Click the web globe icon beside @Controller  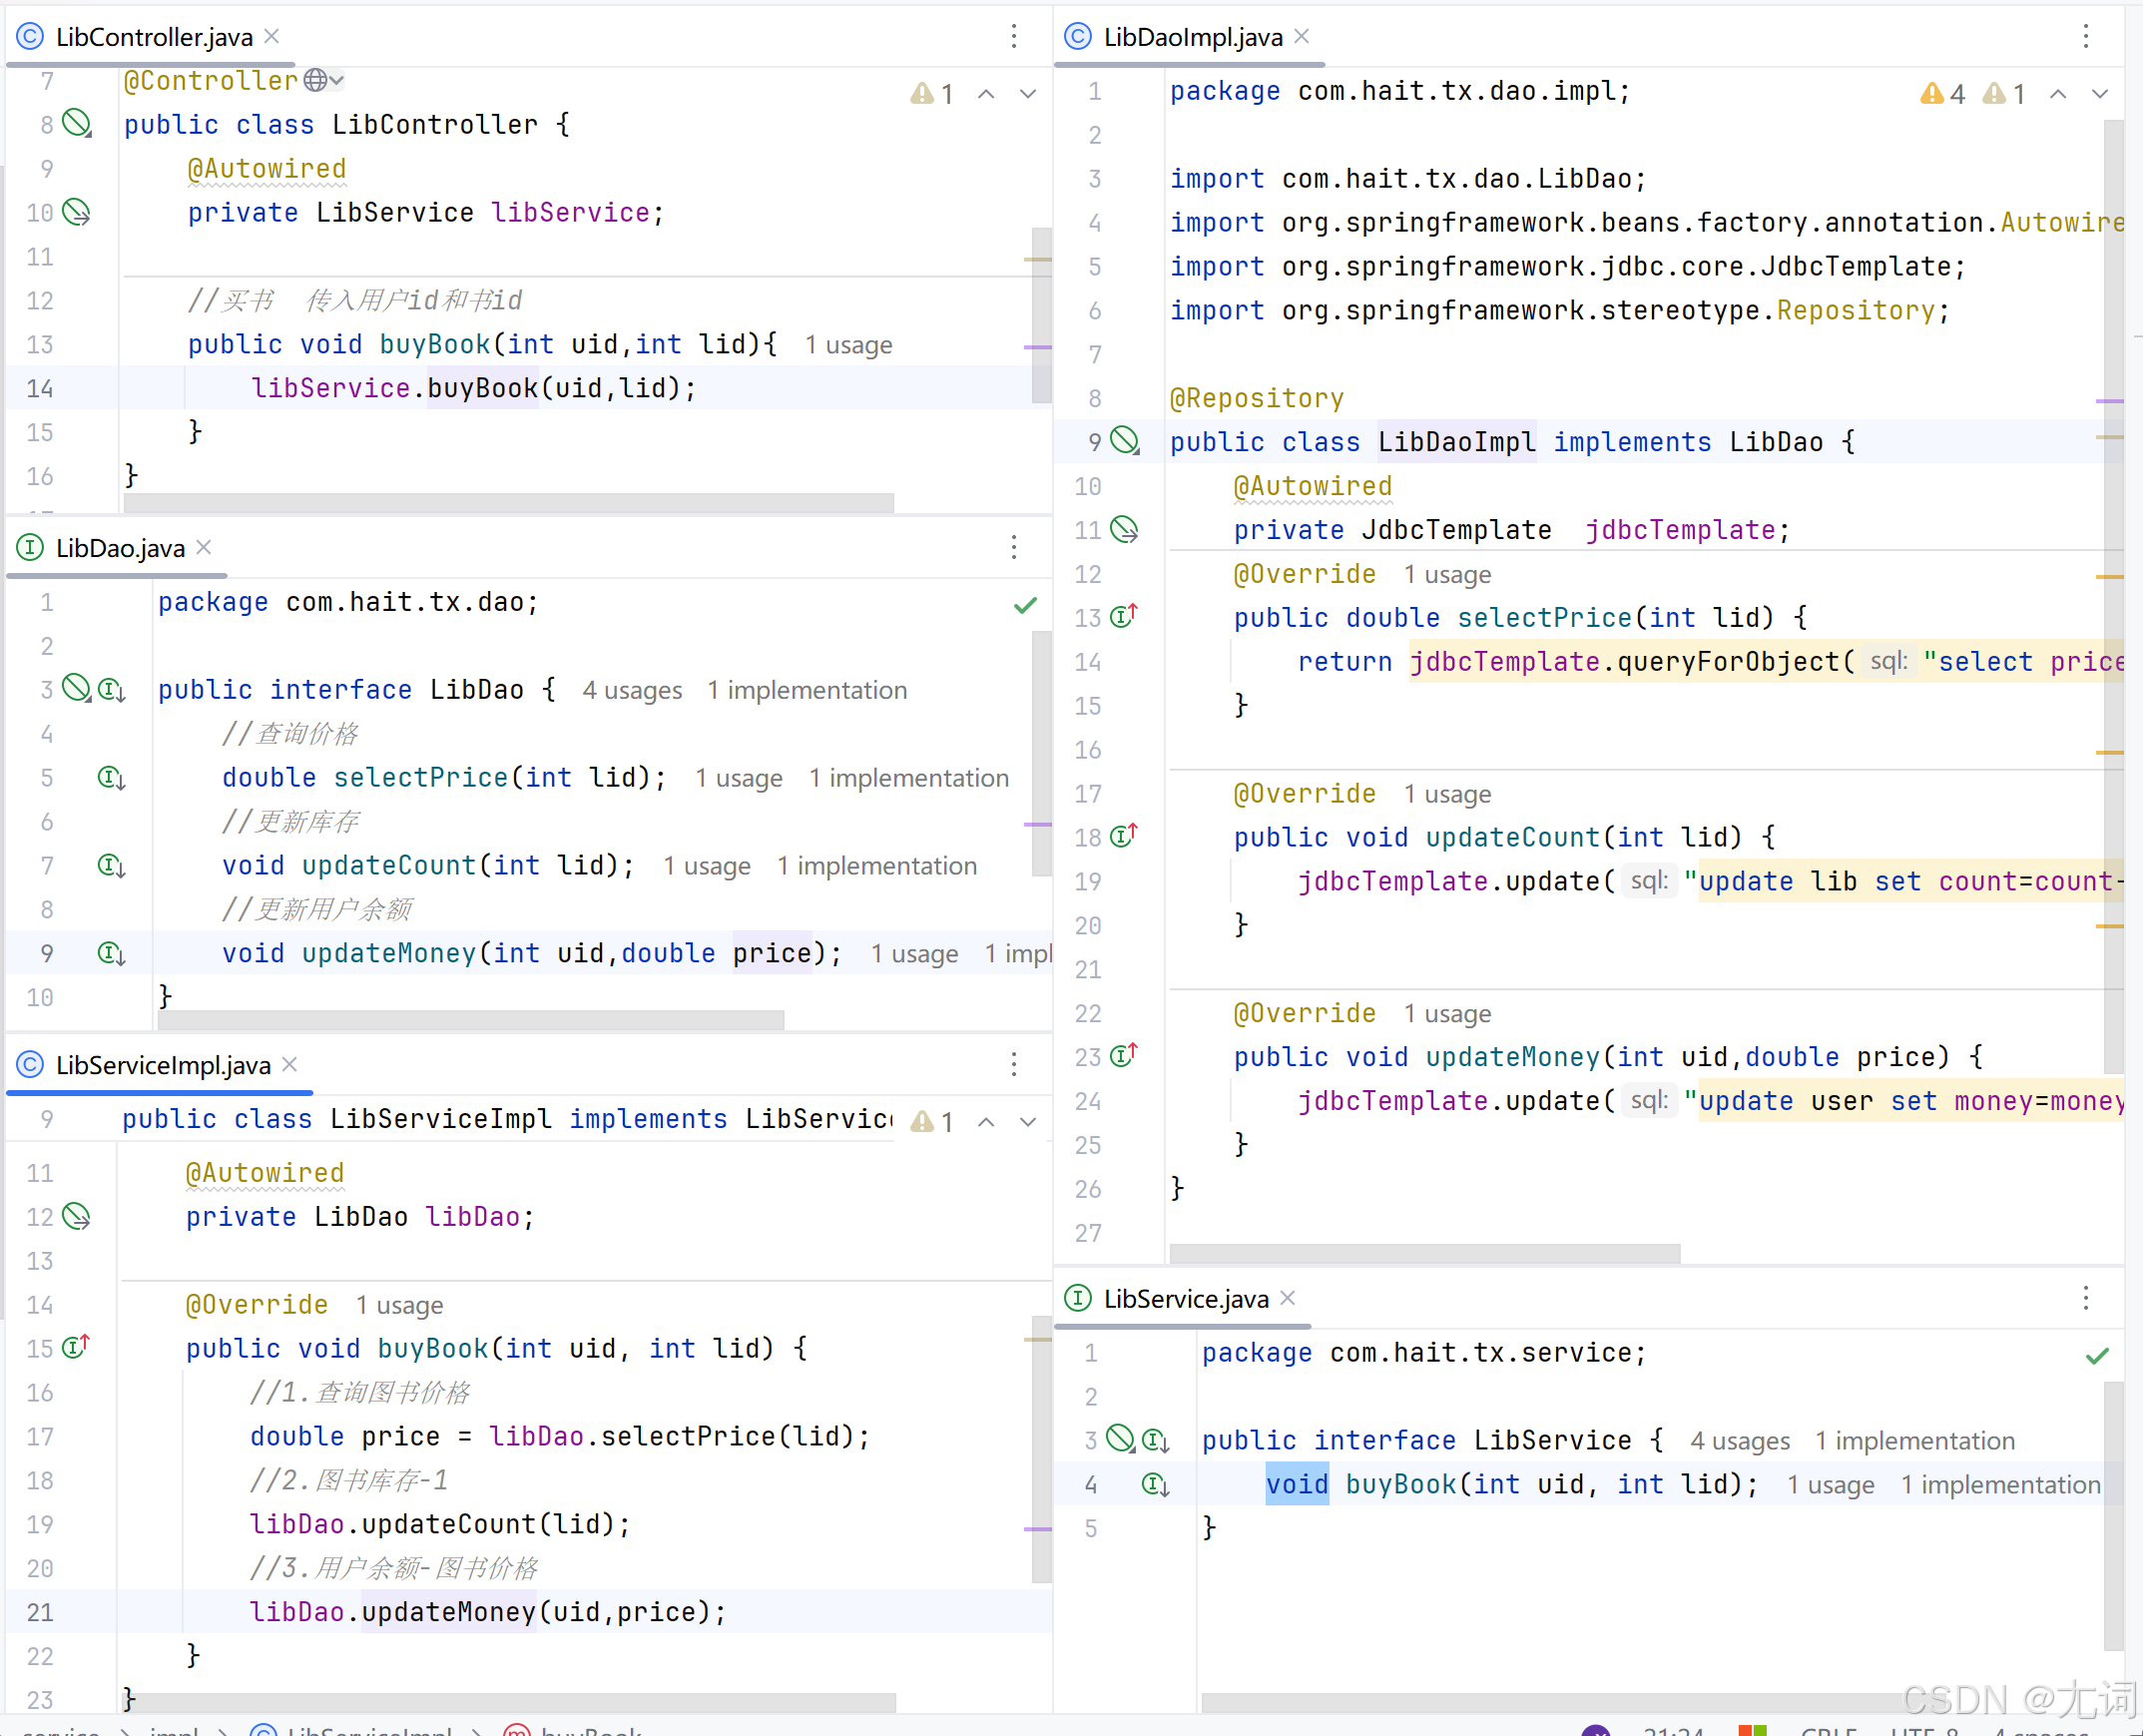click(316, 80)
